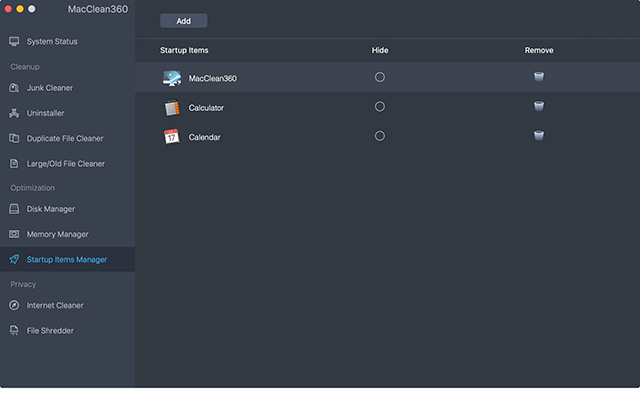Click the Startup Items Manager rocket icon
The height and width of the screenshot is (398, 640).
14,259
